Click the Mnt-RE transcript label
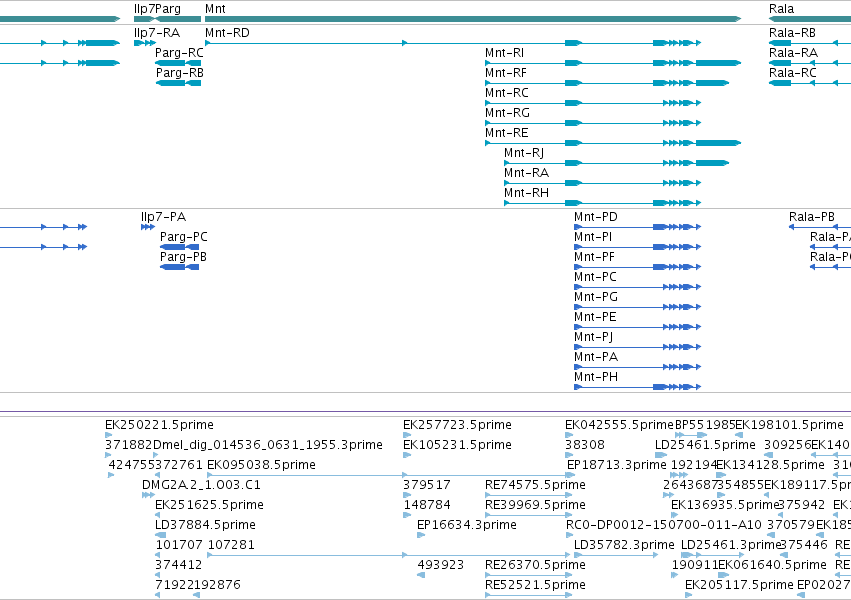This screenshot has height=600, width=851. pyautogui.click(x=506, y=133)
